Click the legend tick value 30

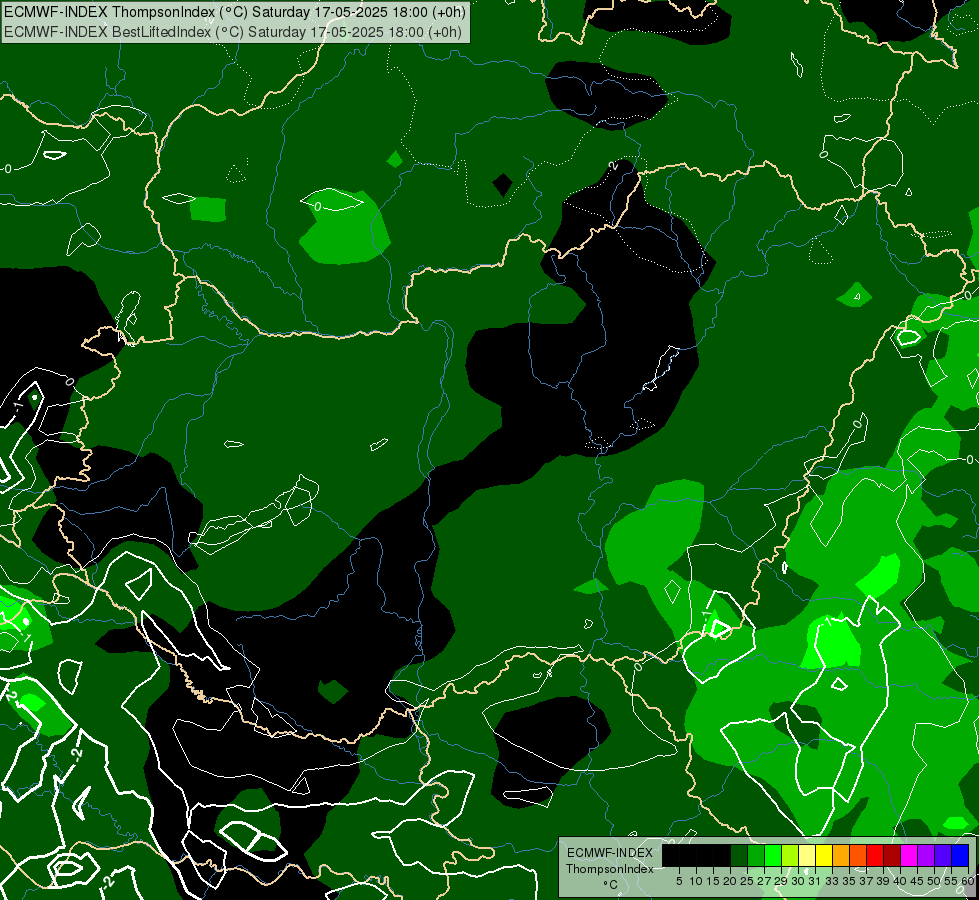[x=799, y=881]
